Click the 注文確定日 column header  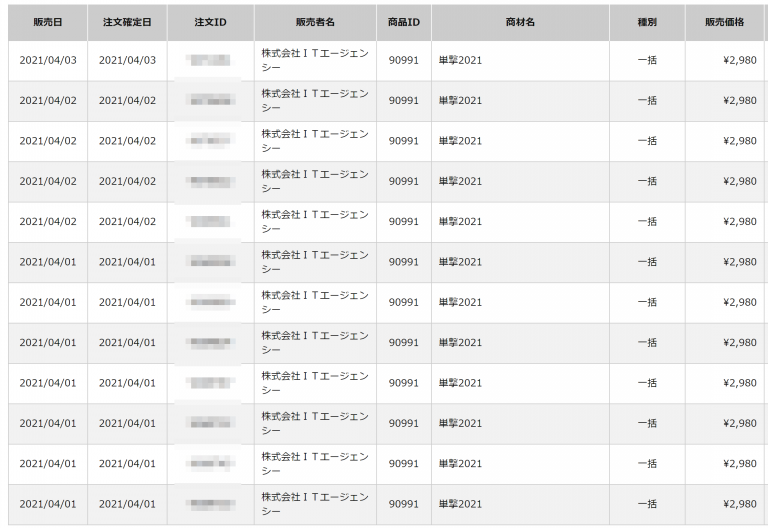(x=127, y=22)
